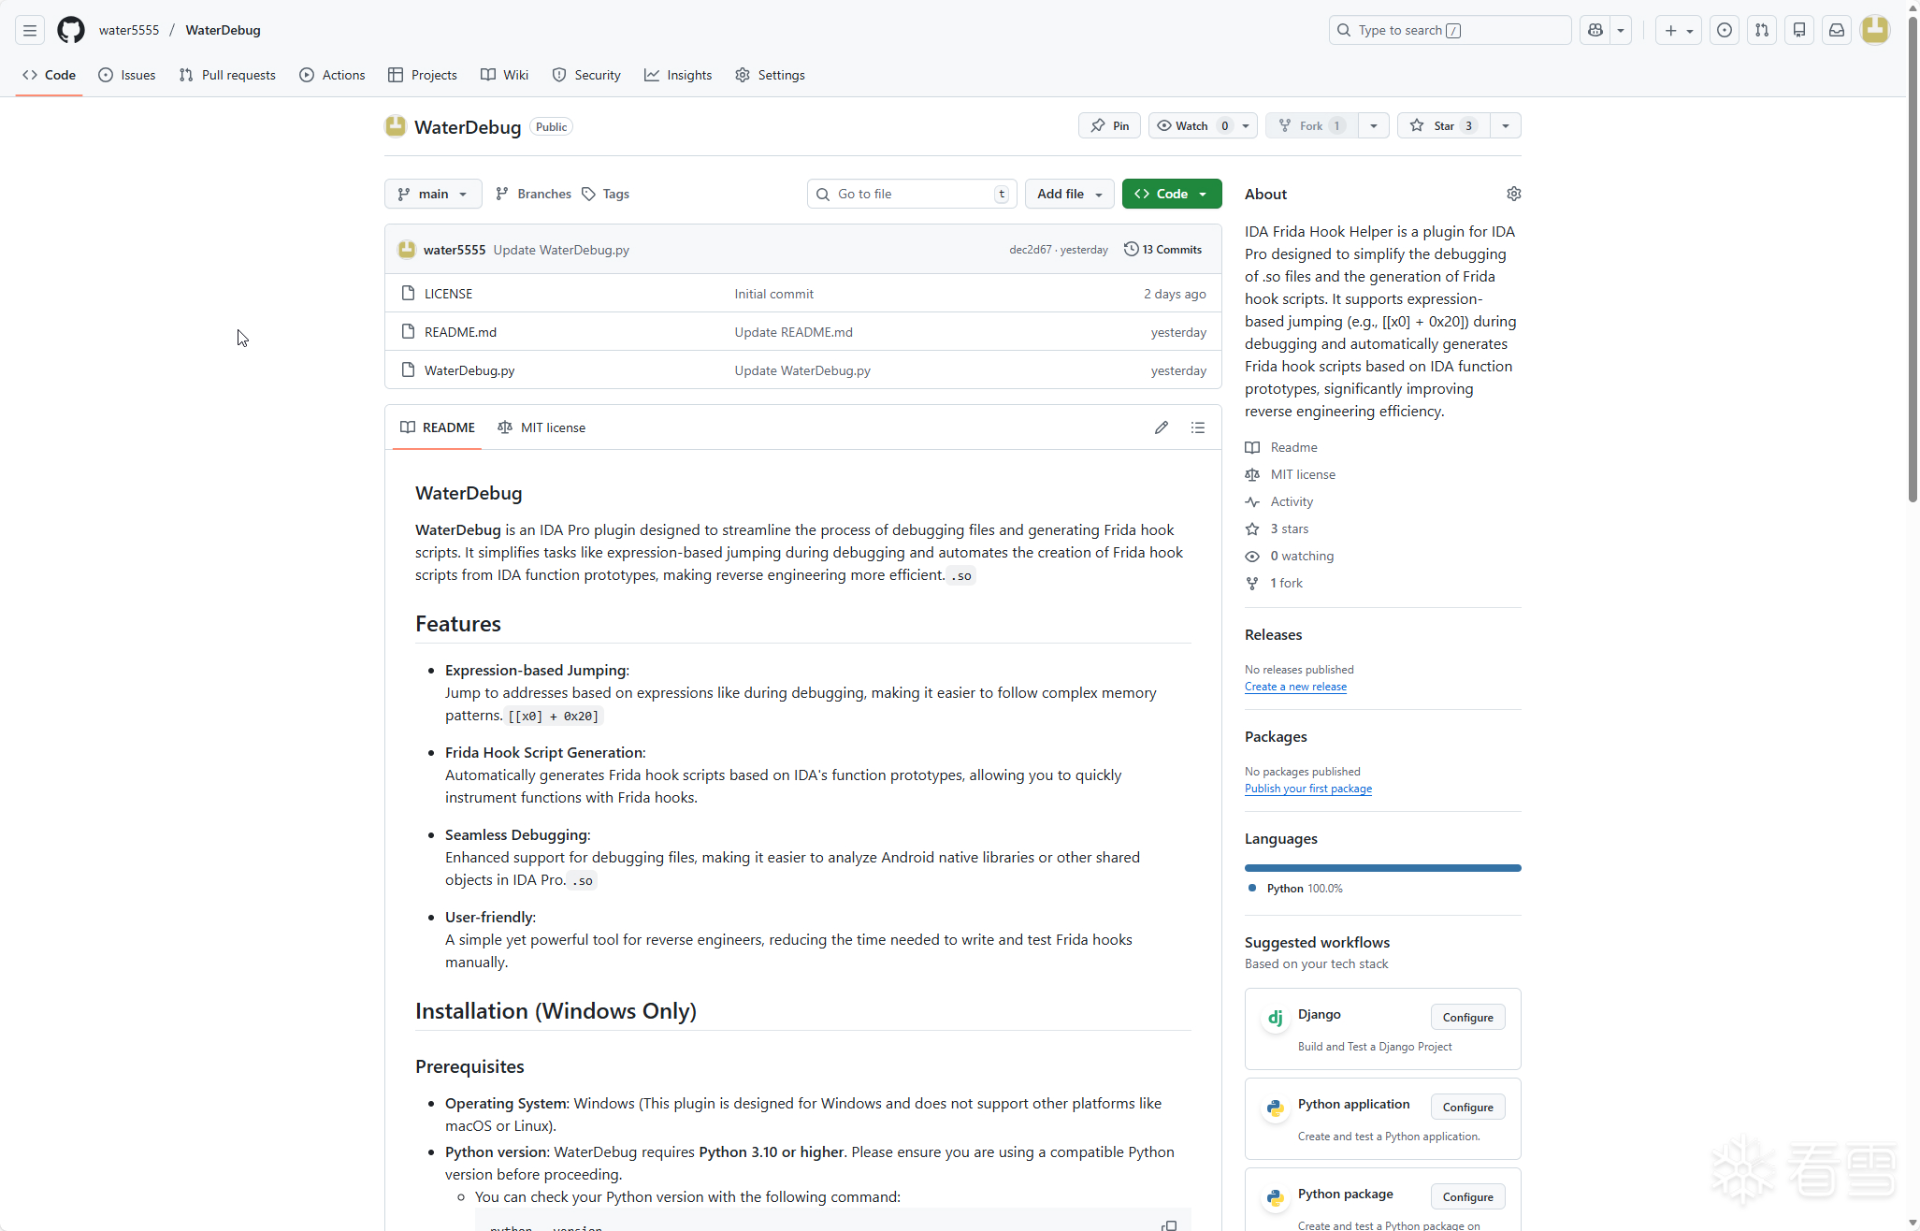Open the Copilot icon in header
Viewport: 1920px width, 1231px height.
click(1595, 30)
